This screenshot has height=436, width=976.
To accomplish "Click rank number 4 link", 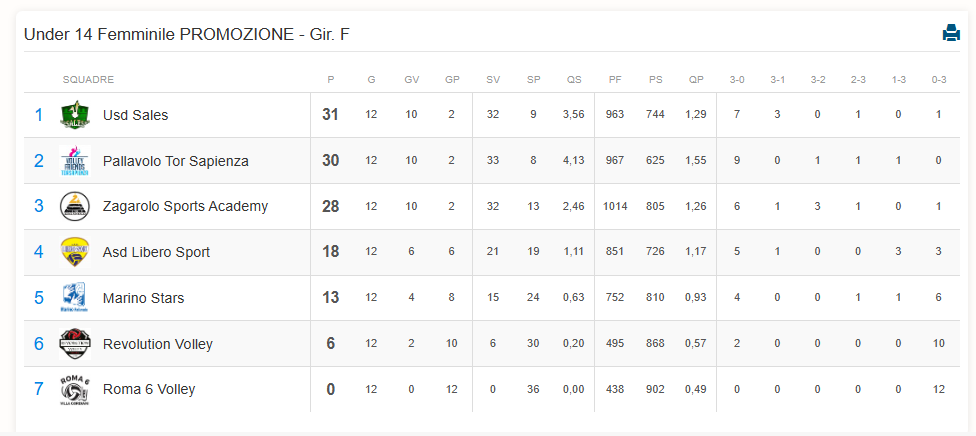I will [x=39, y=252].
